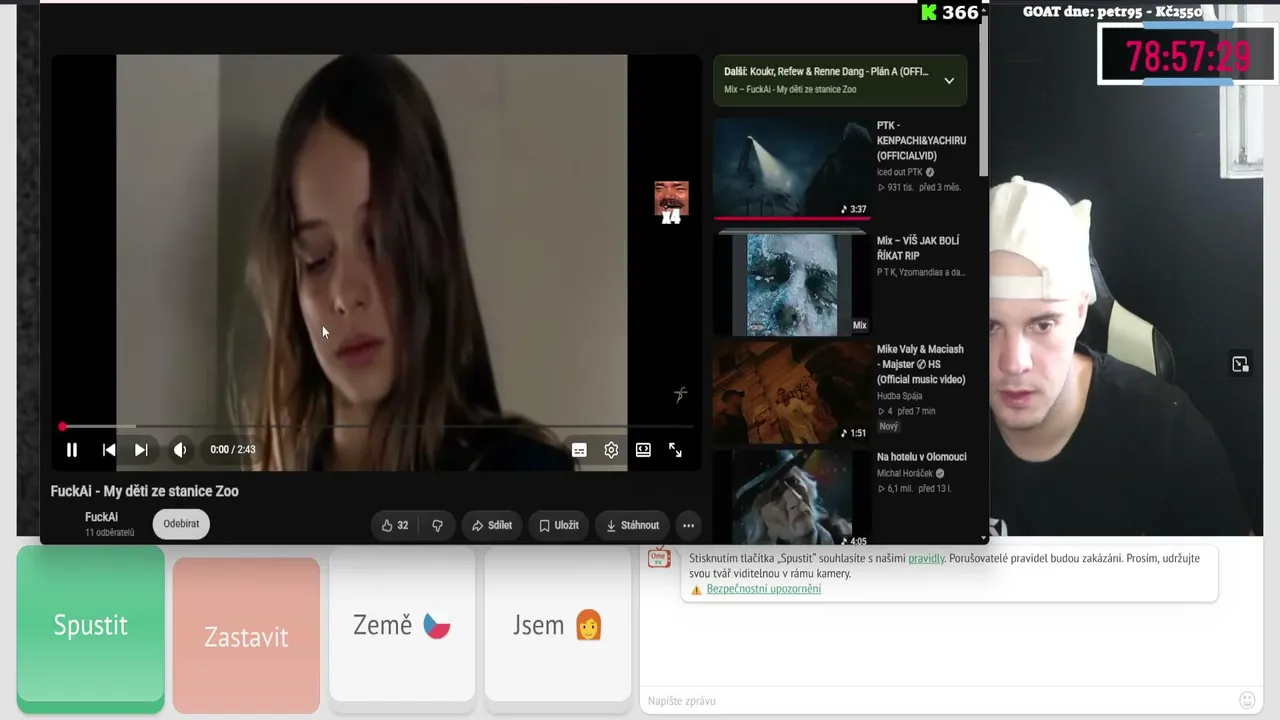Enter fullscreen video mode
1280x720 pixels.
click(x=675, y=450)
